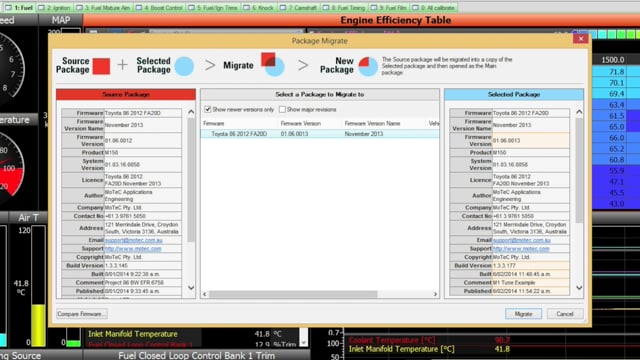
Task: Click right arrow of package list horizontal scrollbar
Action: (435, 294)
